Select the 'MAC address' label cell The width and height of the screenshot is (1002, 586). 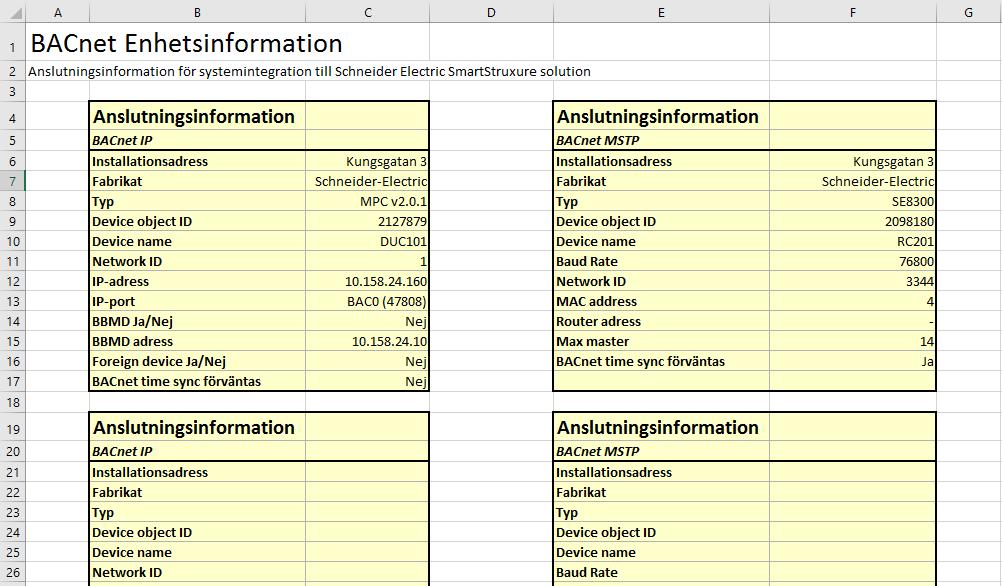[661, 302]
